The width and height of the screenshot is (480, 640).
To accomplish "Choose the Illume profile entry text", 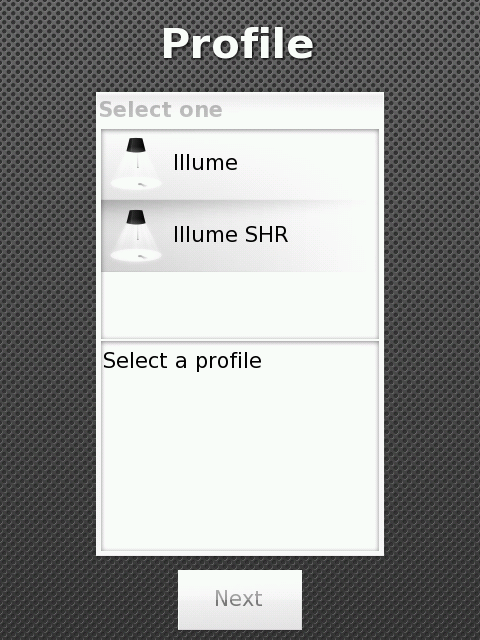I will [205, 163].
